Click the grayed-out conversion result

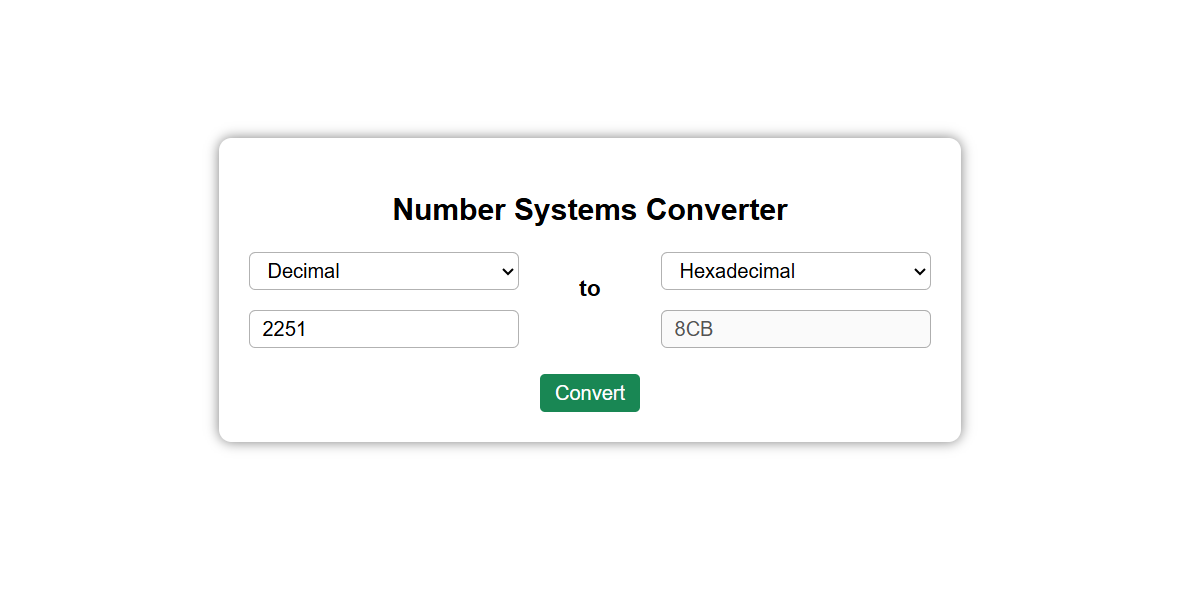coord(795,328)
